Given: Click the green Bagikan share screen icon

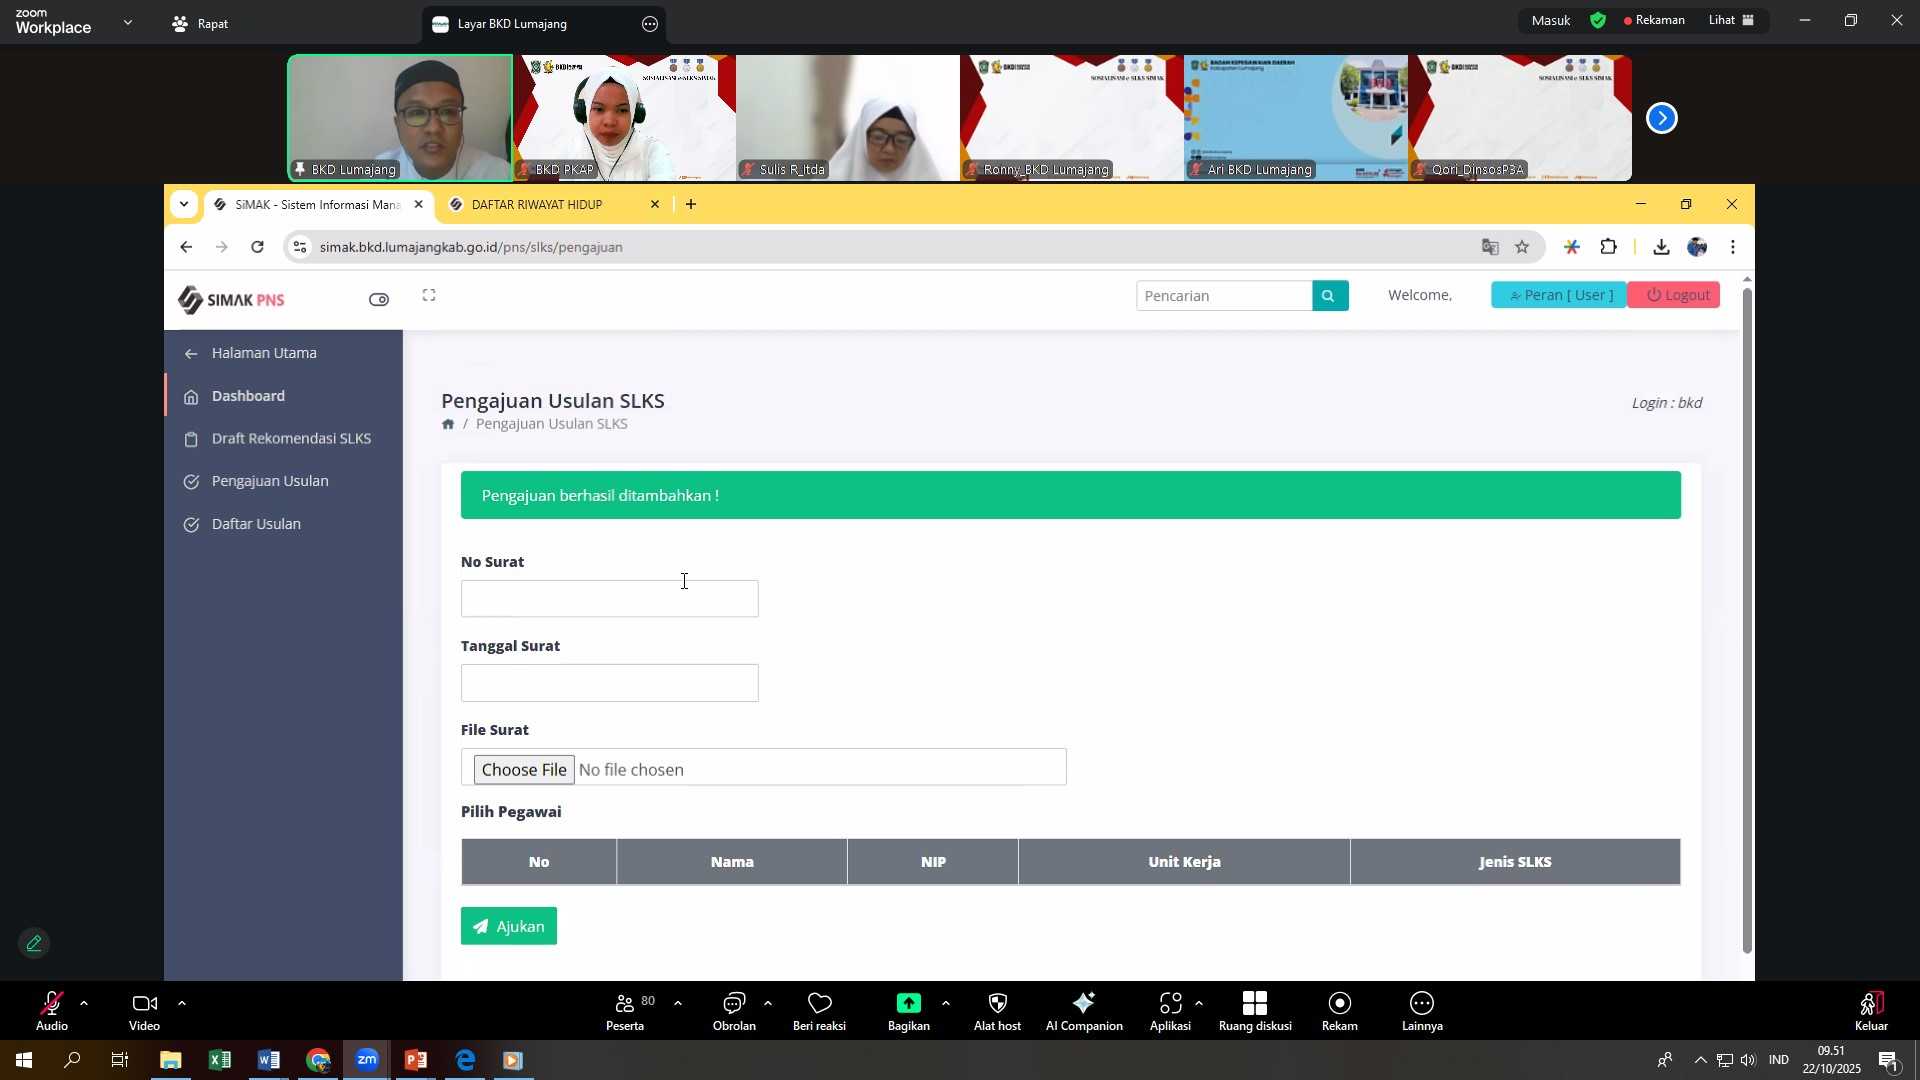Looking at the screenshot, I should (908, 1004).
